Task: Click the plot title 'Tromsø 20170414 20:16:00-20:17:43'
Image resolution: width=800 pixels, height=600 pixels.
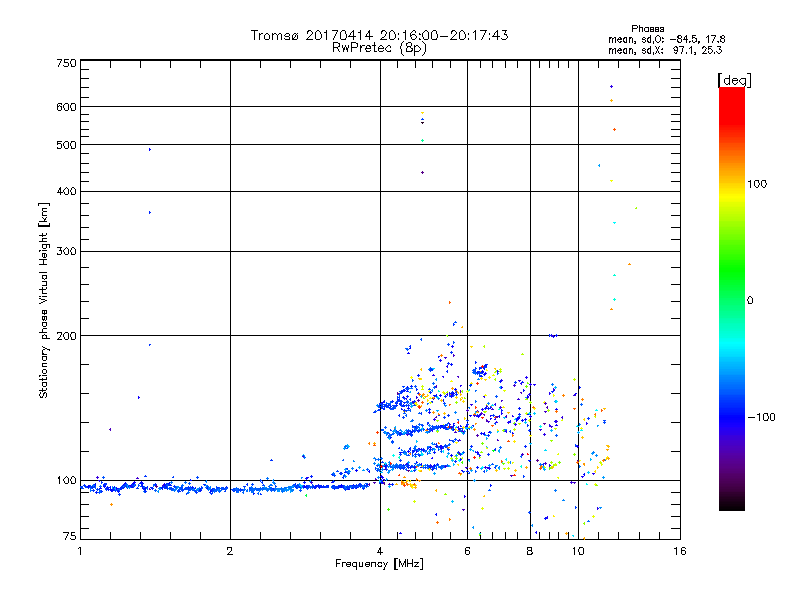Action: pyautogui.click(x=379, y=35)
